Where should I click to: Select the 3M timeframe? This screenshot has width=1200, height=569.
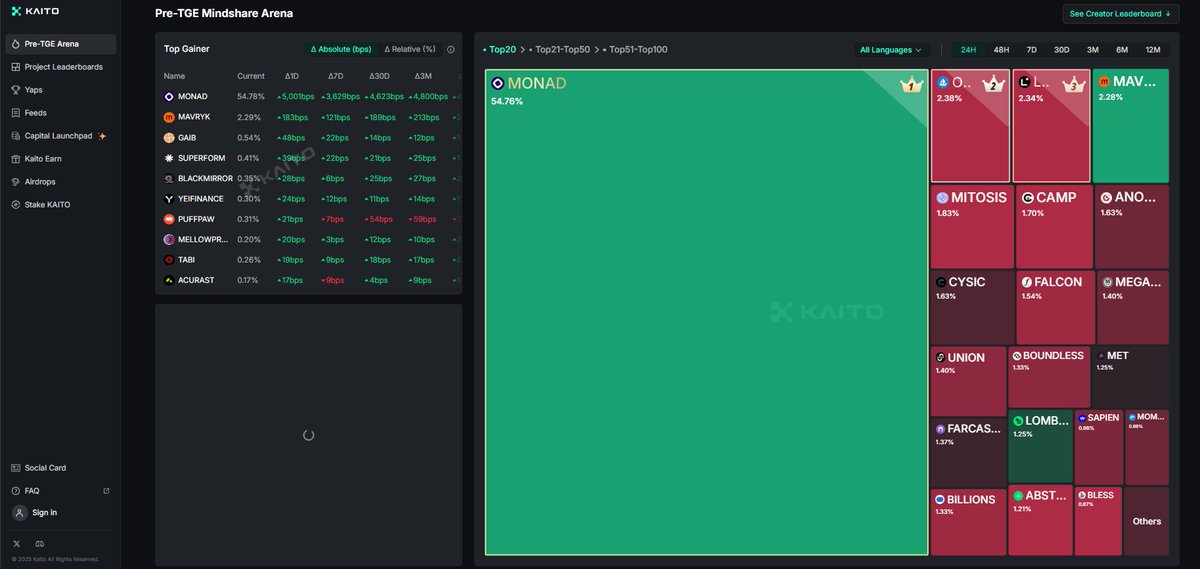[1093, 50]
